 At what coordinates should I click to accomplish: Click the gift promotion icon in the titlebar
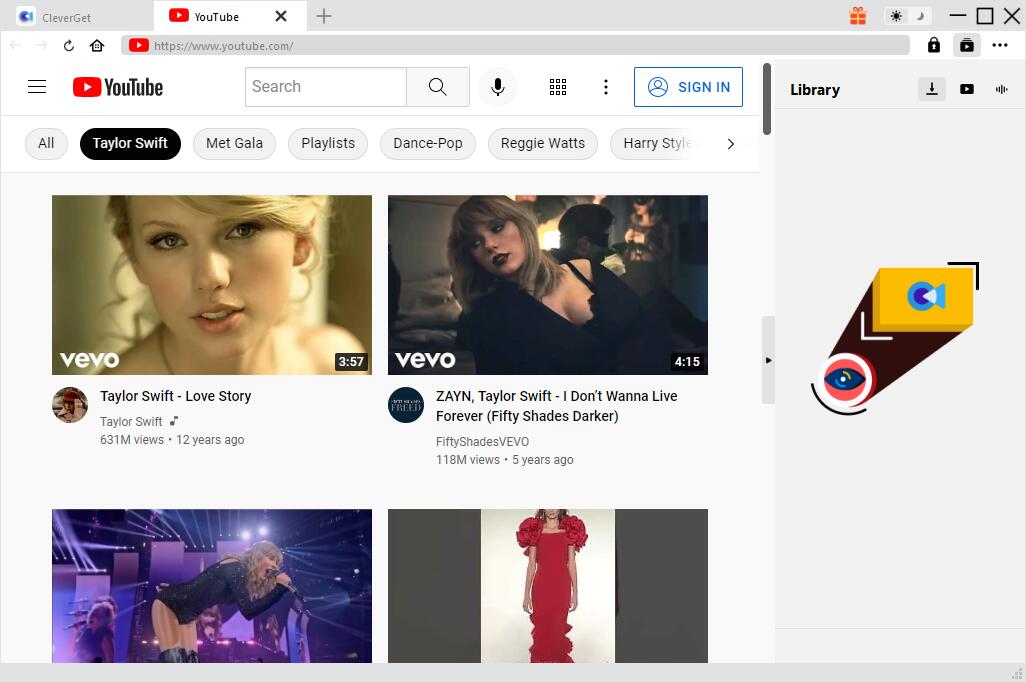pos(857,16)
